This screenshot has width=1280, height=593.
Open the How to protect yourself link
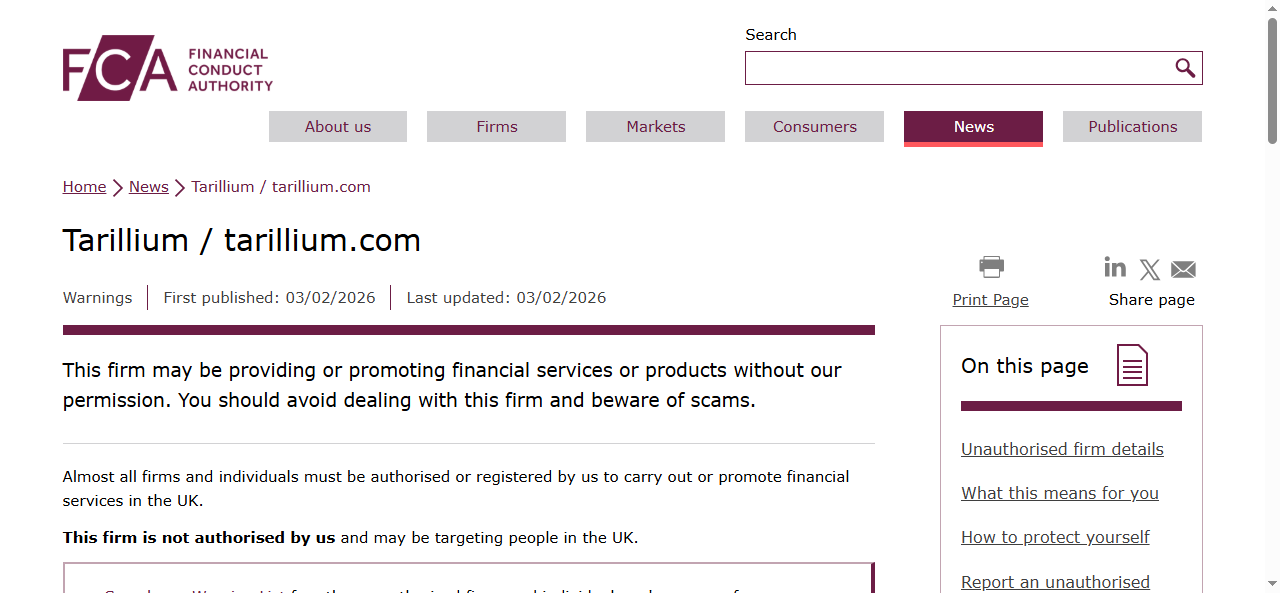tap(1055, 537)
